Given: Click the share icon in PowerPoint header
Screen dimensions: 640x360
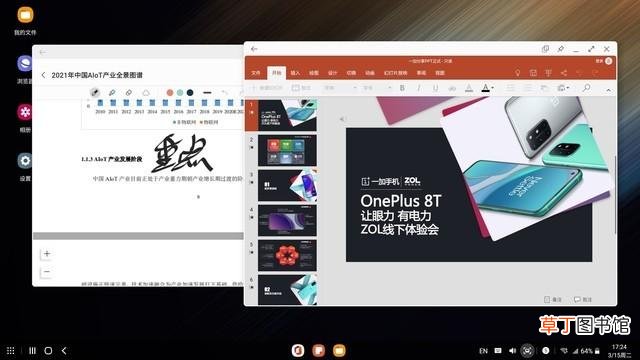Looking at the screenshot, I should [564, 73].
